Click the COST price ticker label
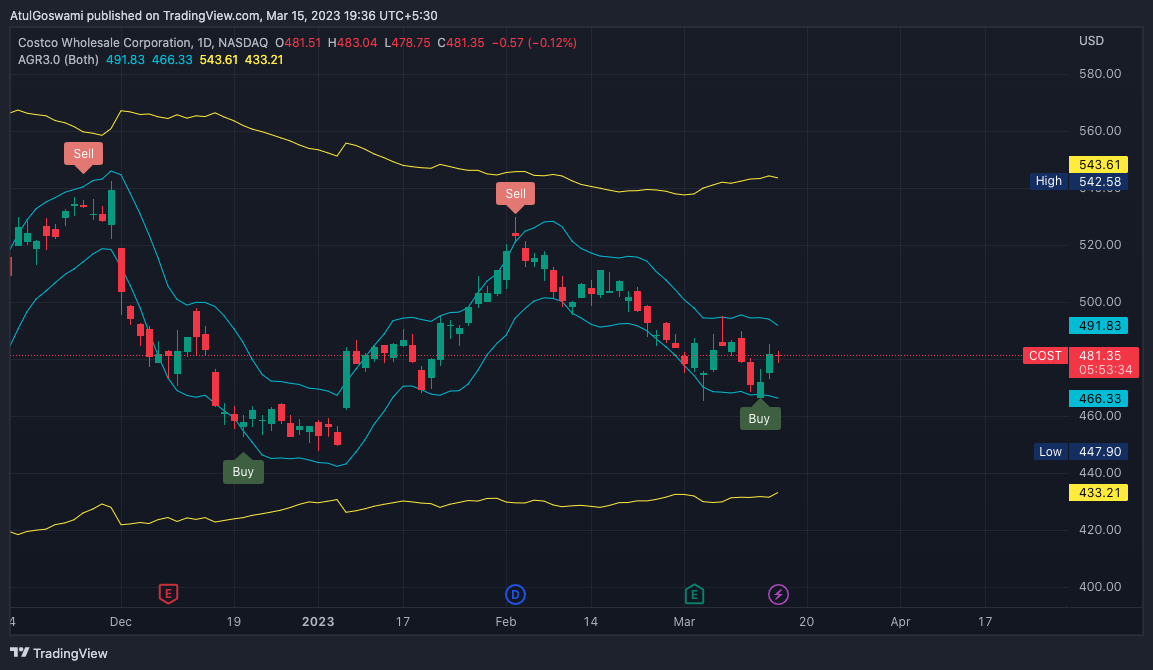 (1045, 356)
